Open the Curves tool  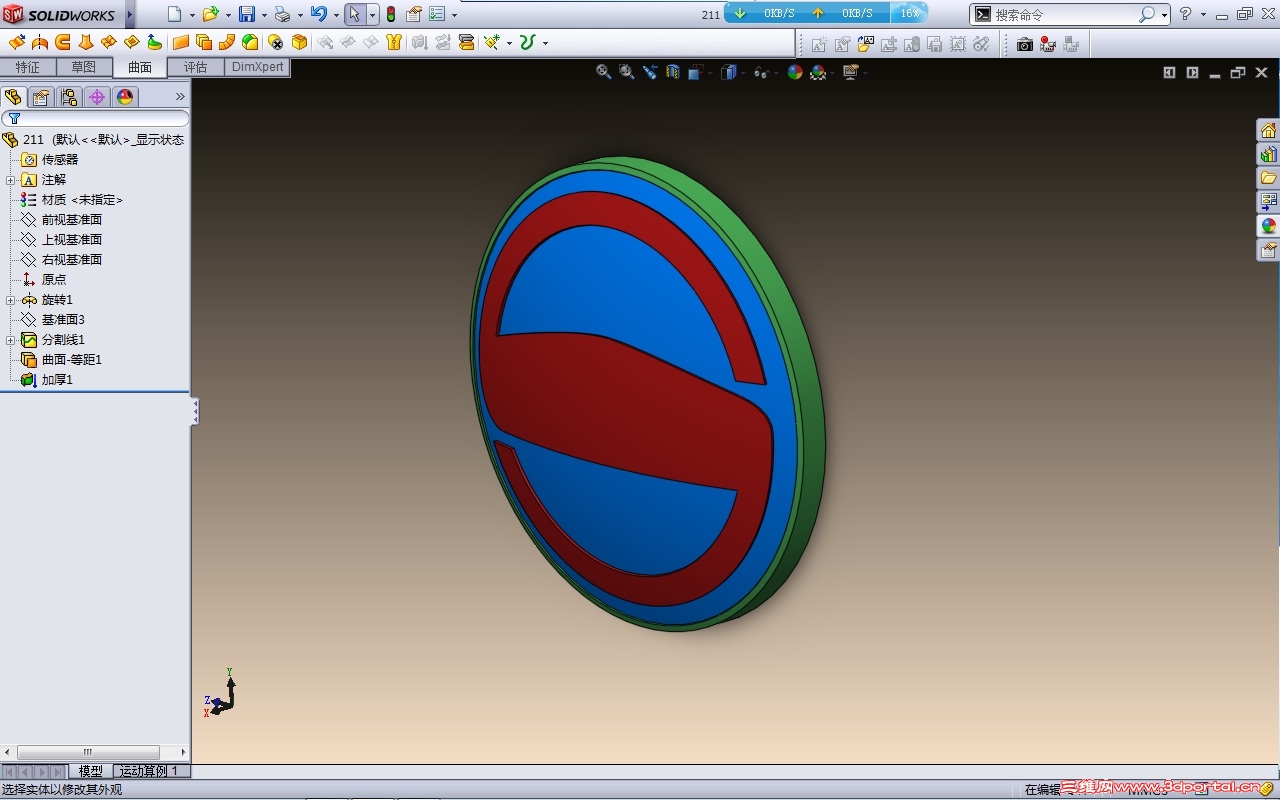coord(527,42)
